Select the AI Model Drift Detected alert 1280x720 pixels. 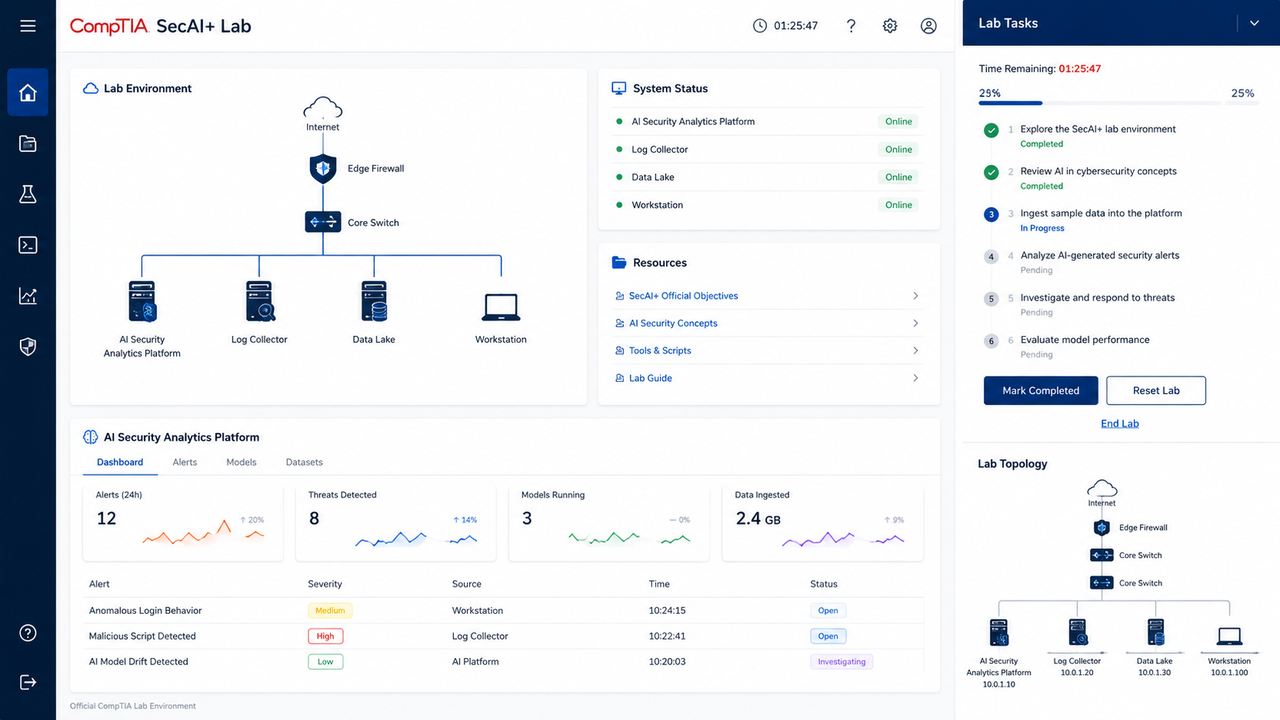[x=139, y=662]
